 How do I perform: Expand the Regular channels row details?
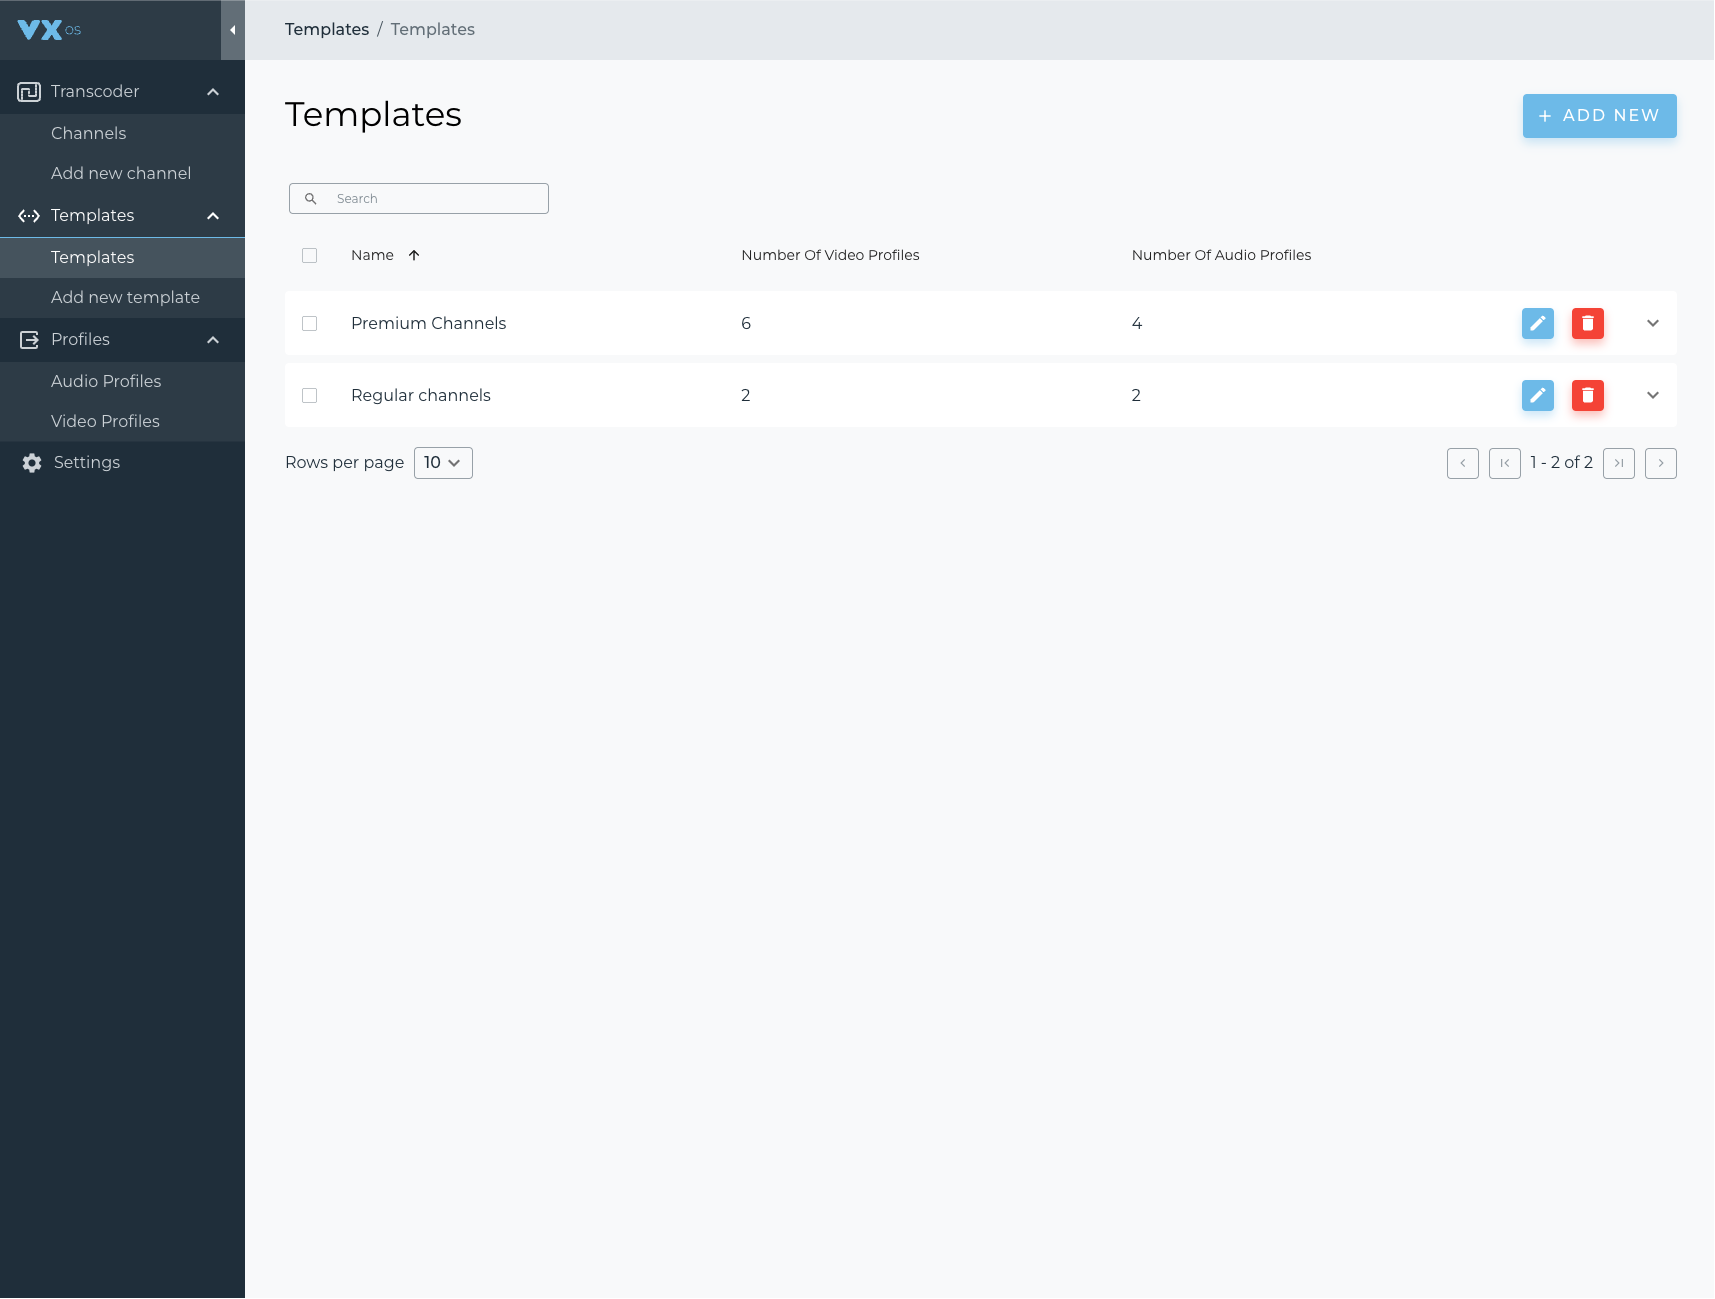[x=1653, y=396]
